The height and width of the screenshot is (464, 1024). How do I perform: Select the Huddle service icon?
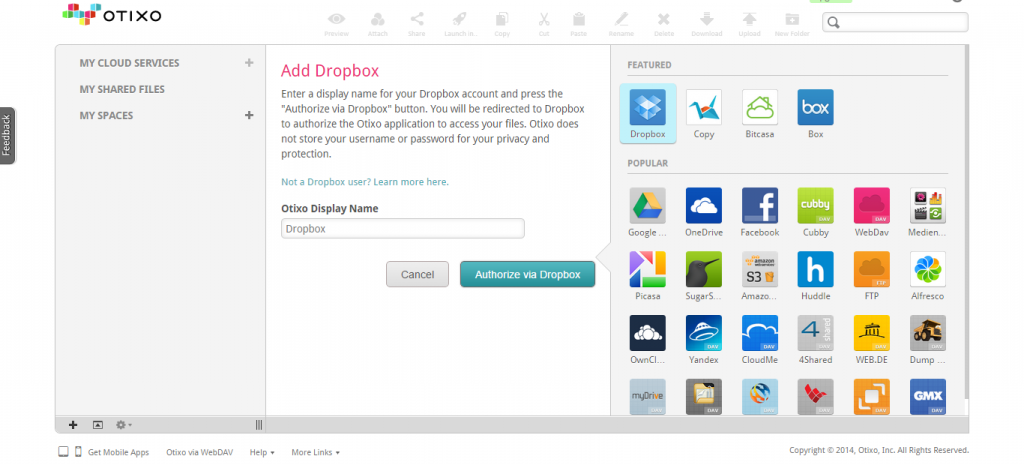[815, 270]
